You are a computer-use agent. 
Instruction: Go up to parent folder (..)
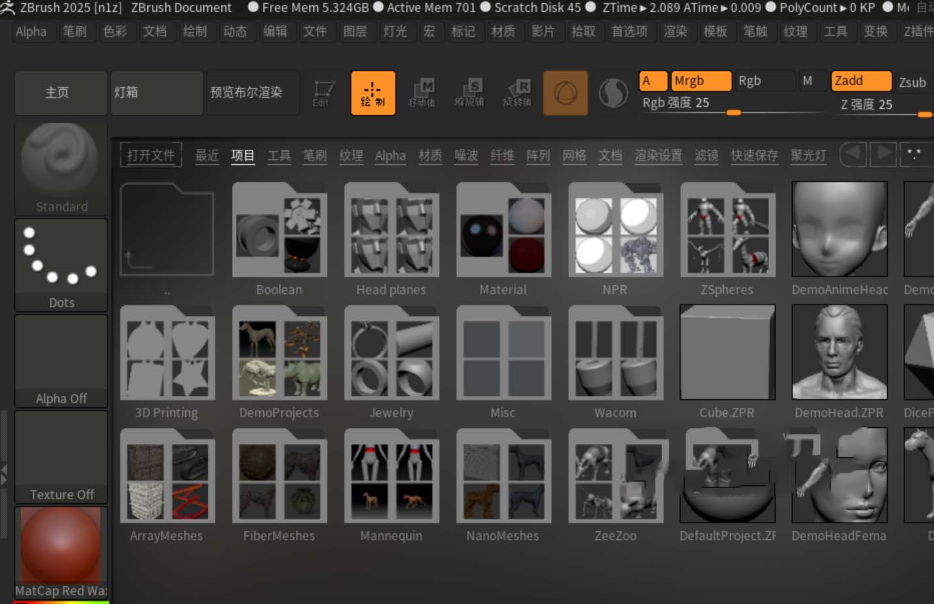tap(167, 239)
